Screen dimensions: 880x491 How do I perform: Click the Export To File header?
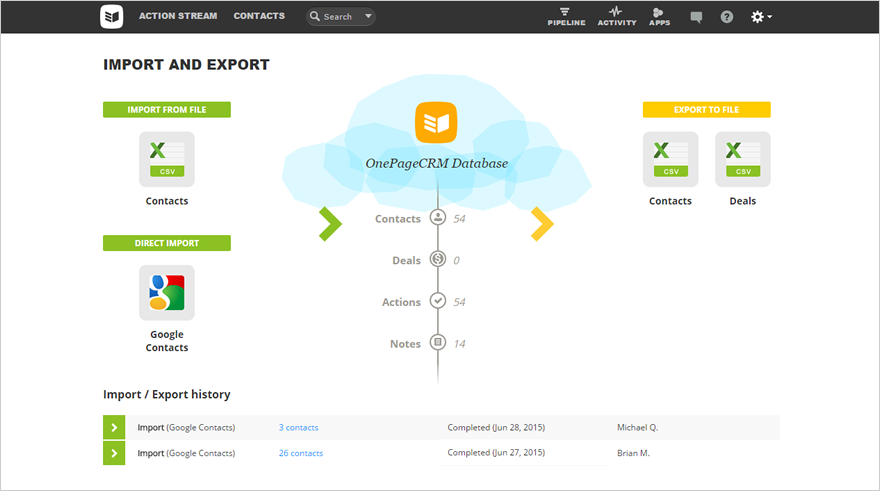707,109
